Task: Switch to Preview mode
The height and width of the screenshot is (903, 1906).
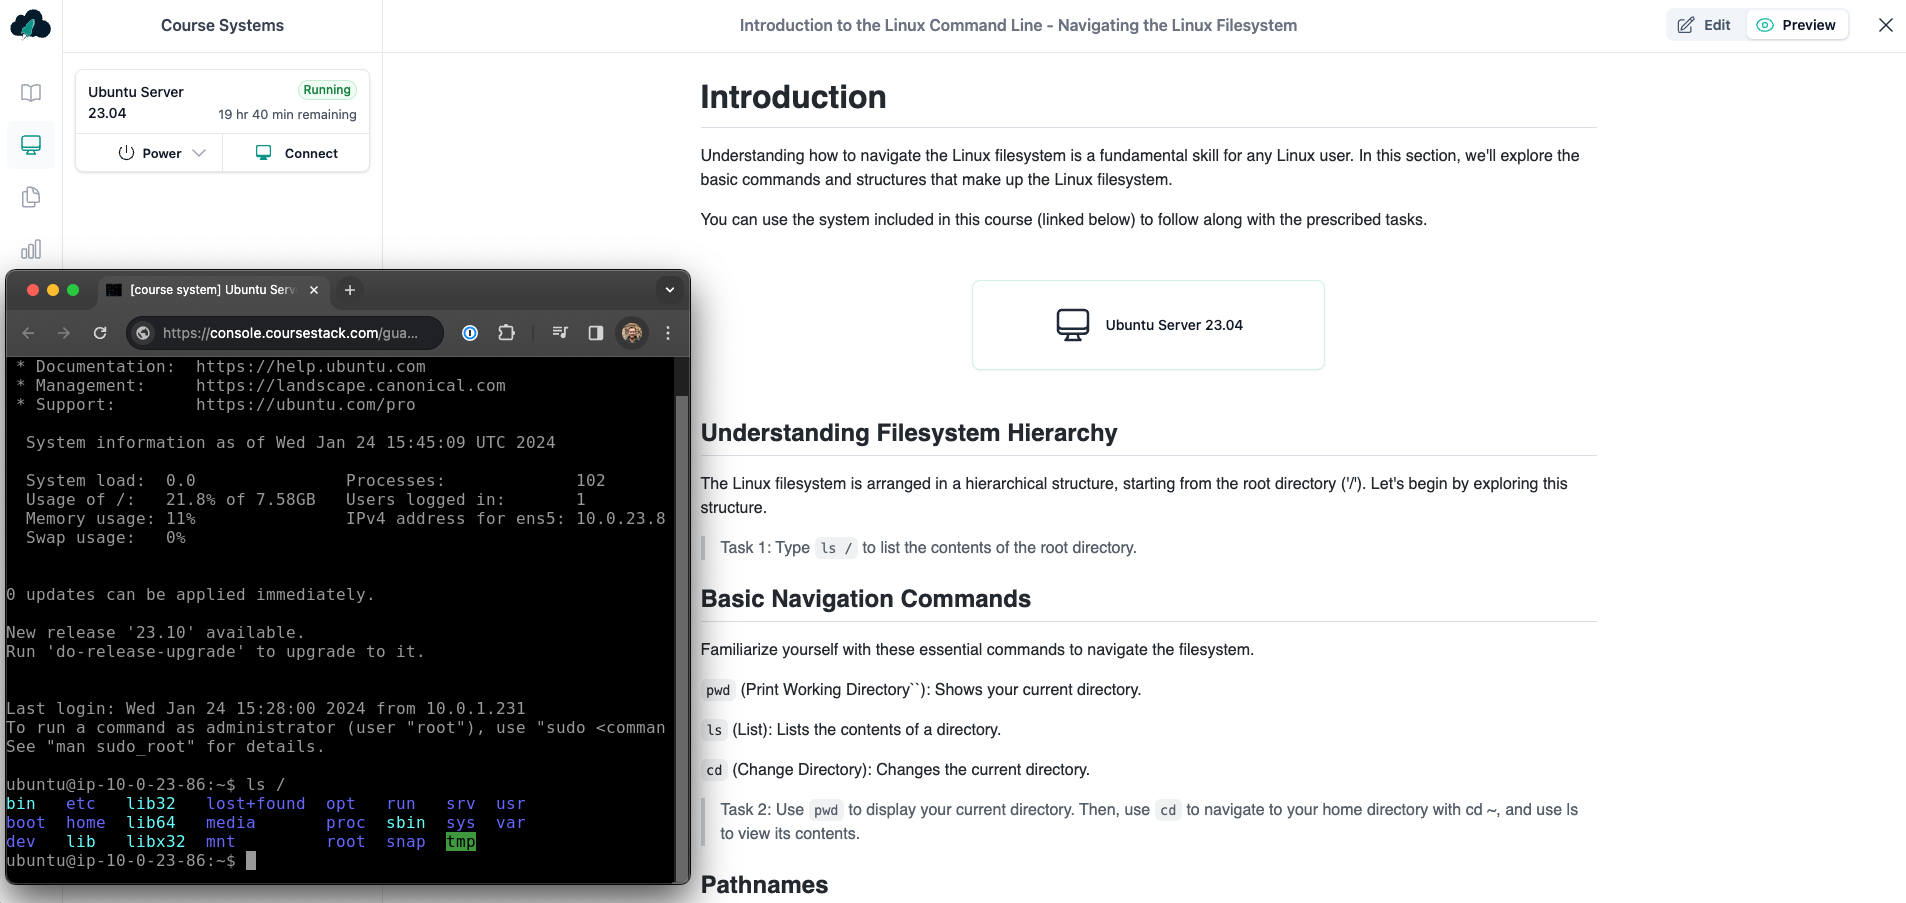Action: [x=1797, y=24]
